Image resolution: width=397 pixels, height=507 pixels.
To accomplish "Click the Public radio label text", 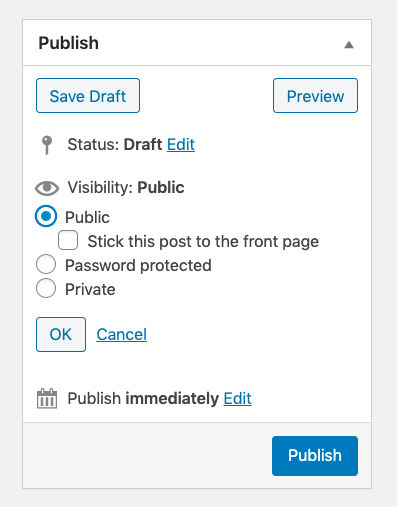I will click(x=87, y=217).
